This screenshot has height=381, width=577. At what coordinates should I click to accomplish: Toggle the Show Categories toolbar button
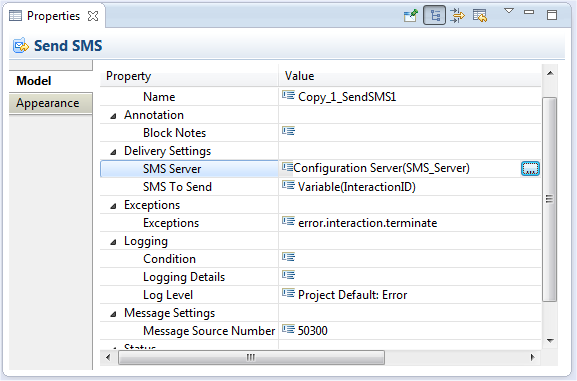(x=435, y=15)
